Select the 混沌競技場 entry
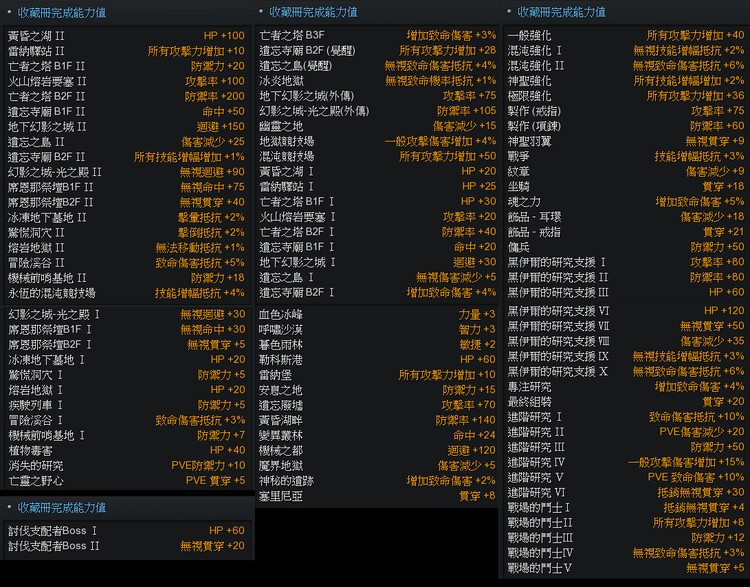 click(x=287, y=156)
